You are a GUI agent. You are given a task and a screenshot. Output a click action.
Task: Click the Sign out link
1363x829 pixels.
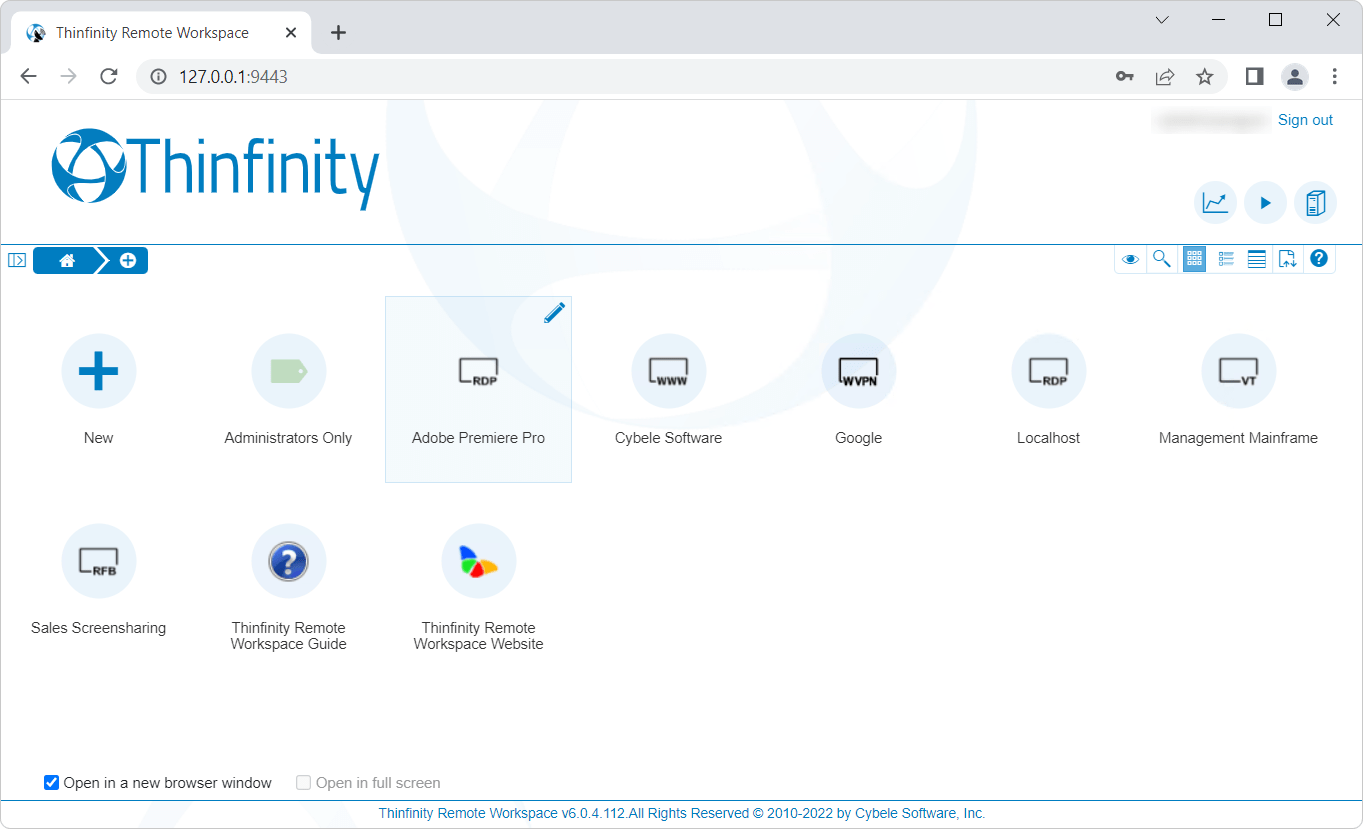[1305, 120]
